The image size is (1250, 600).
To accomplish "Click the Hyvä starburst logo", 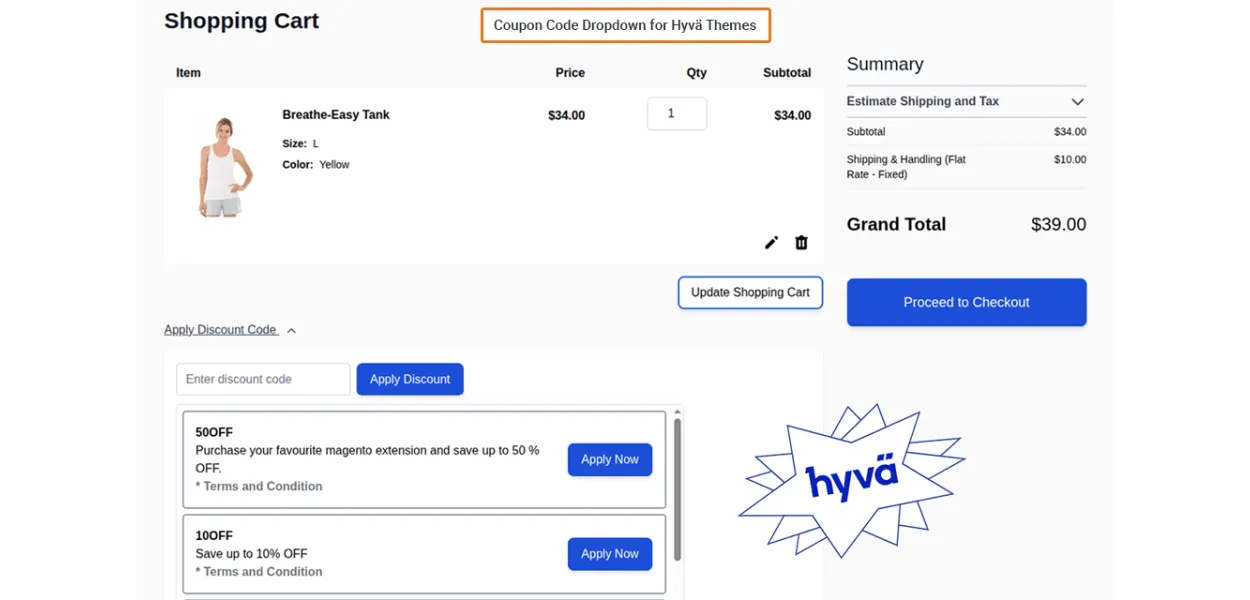I will point(852,480).
